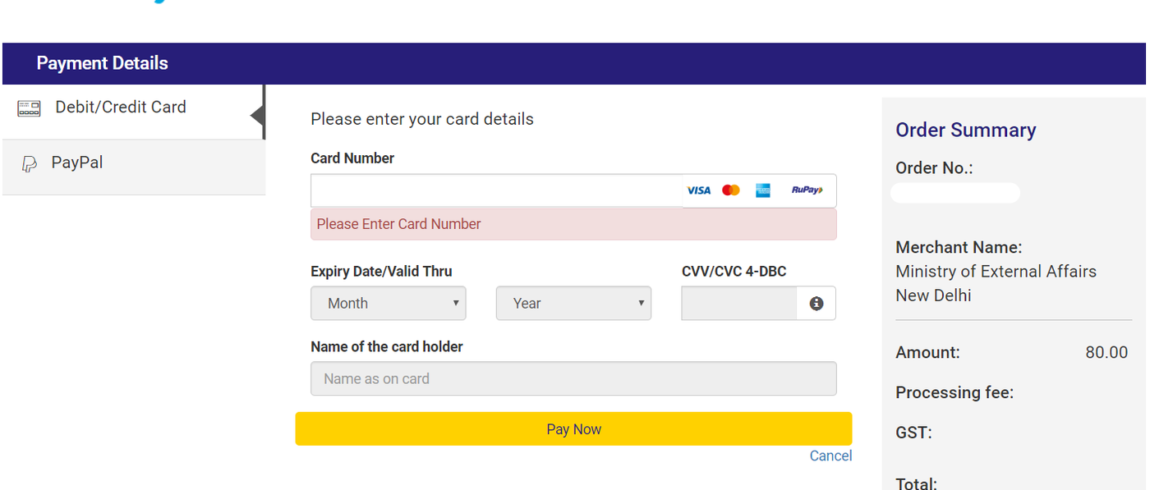Click the Visa logo in card field
Image resolution: width=1150 pixels, height=490 pixels.
698,191
